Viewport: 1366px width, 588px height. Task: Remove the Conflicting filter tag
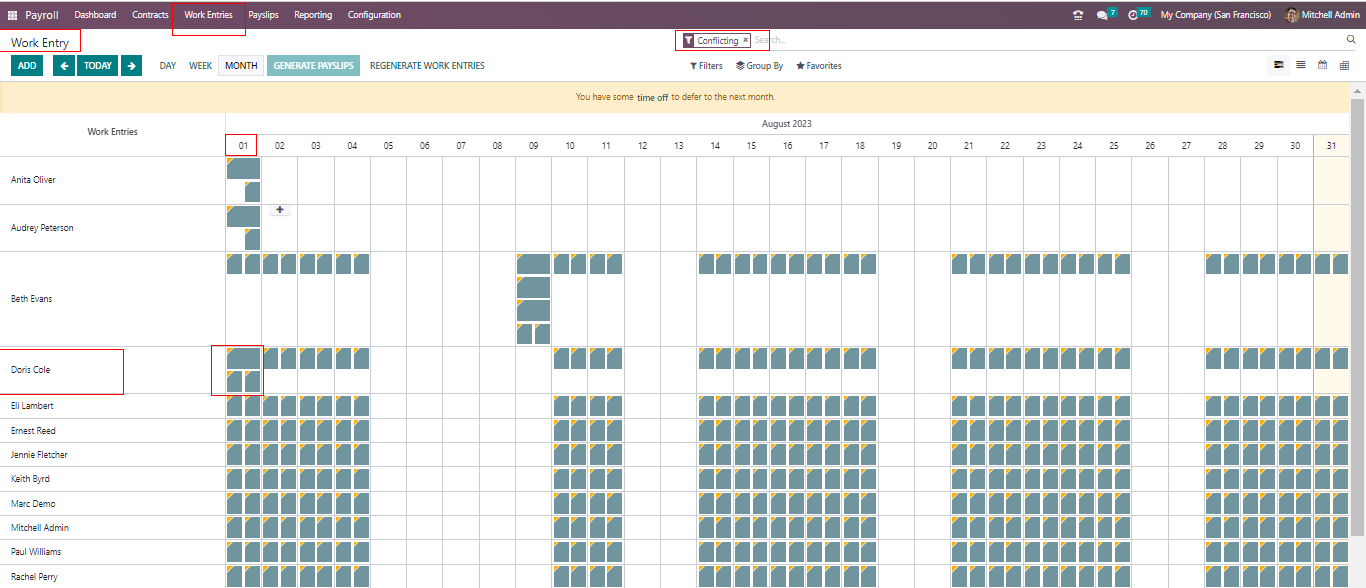click(x=745, y=40)
